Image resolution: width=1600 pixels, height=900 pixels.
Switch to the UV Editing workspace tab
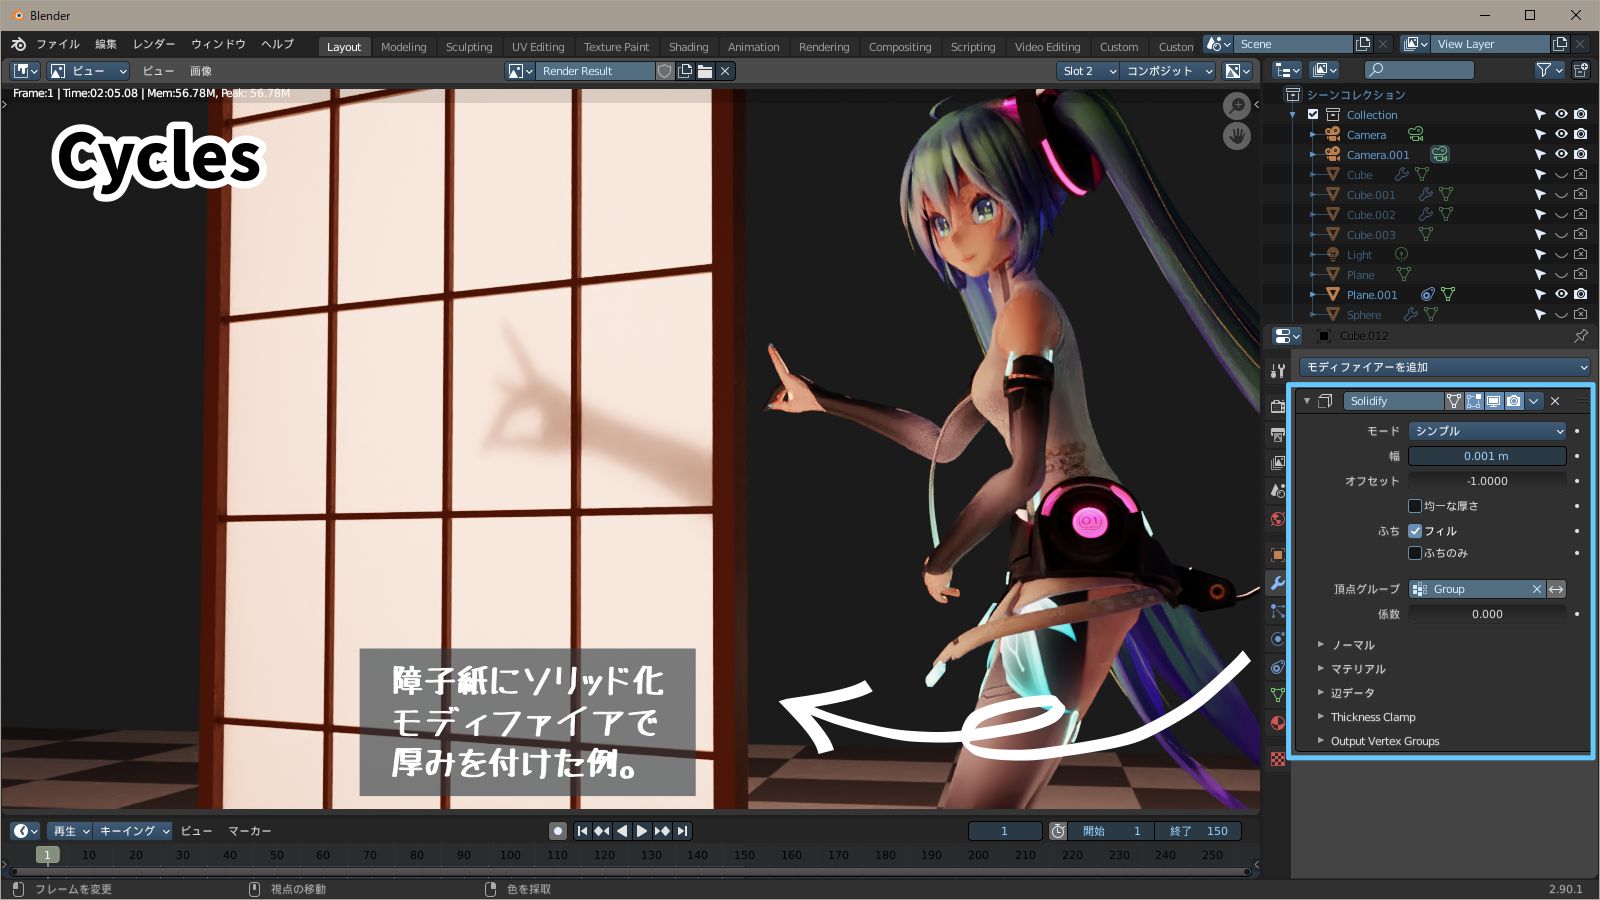(538, 47)
